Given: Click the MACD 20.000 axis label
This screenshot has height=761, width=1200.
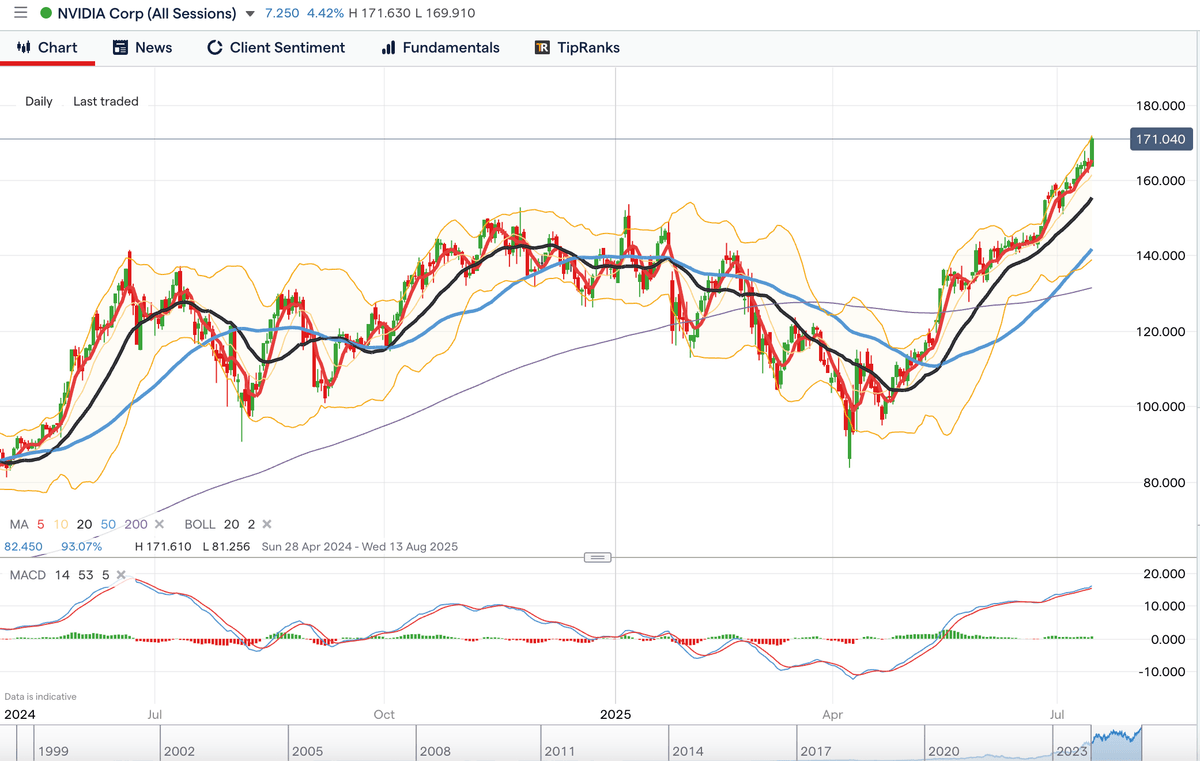Looking at the screenshot, I should pyautogui.click(x=1165, y=574).
